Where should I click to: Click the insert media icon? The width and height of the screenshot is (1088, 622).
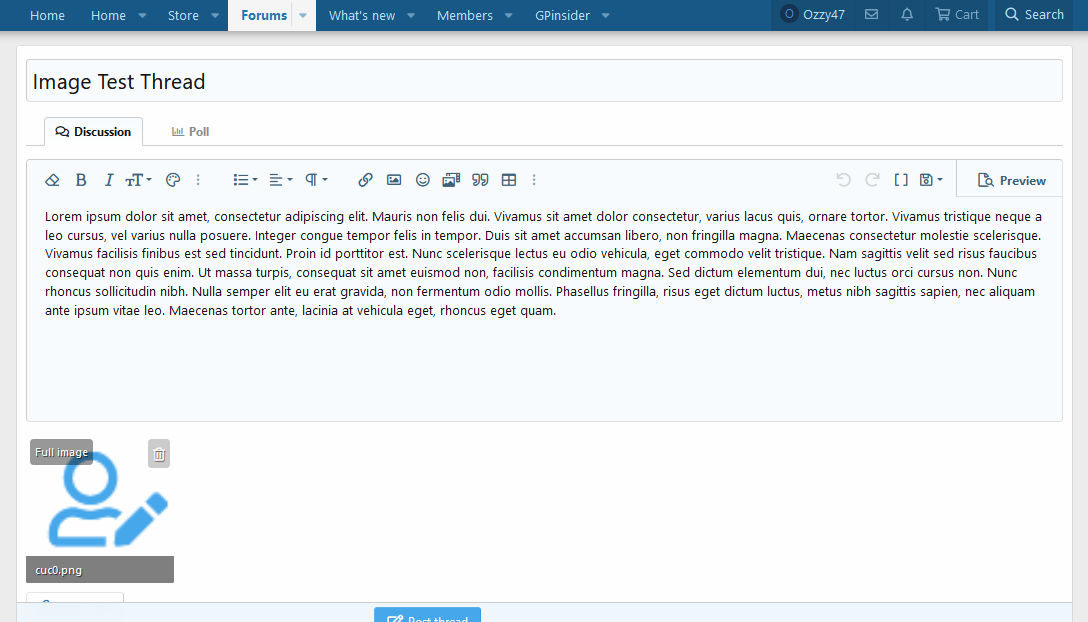[x=451, y=180]
